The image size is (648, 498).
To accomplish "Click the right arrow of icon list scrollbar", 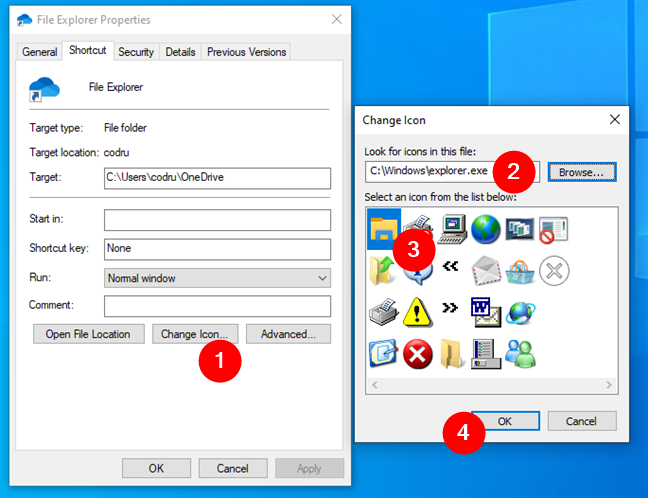I will coord(609,385).
